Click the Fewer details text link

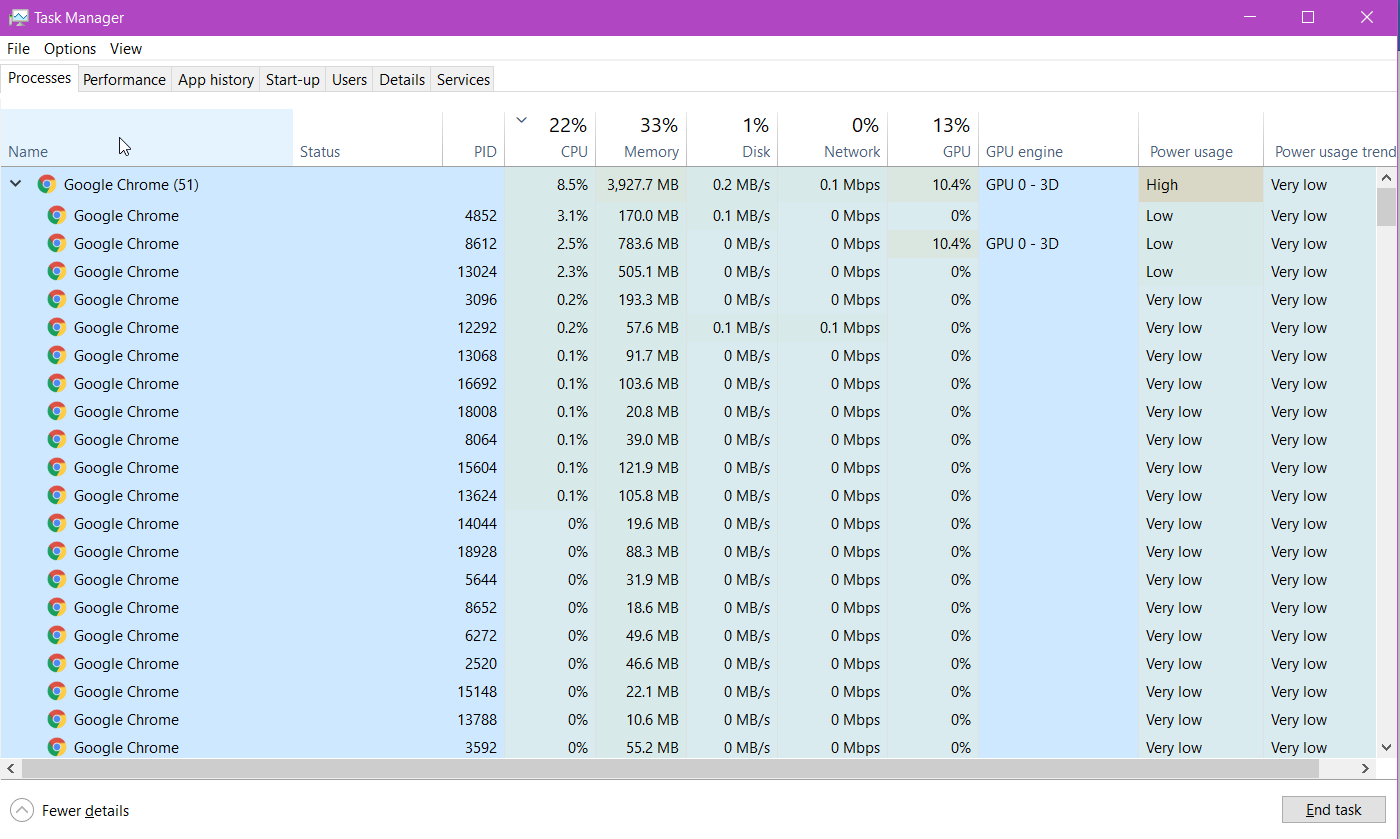[x=85, y=811]
